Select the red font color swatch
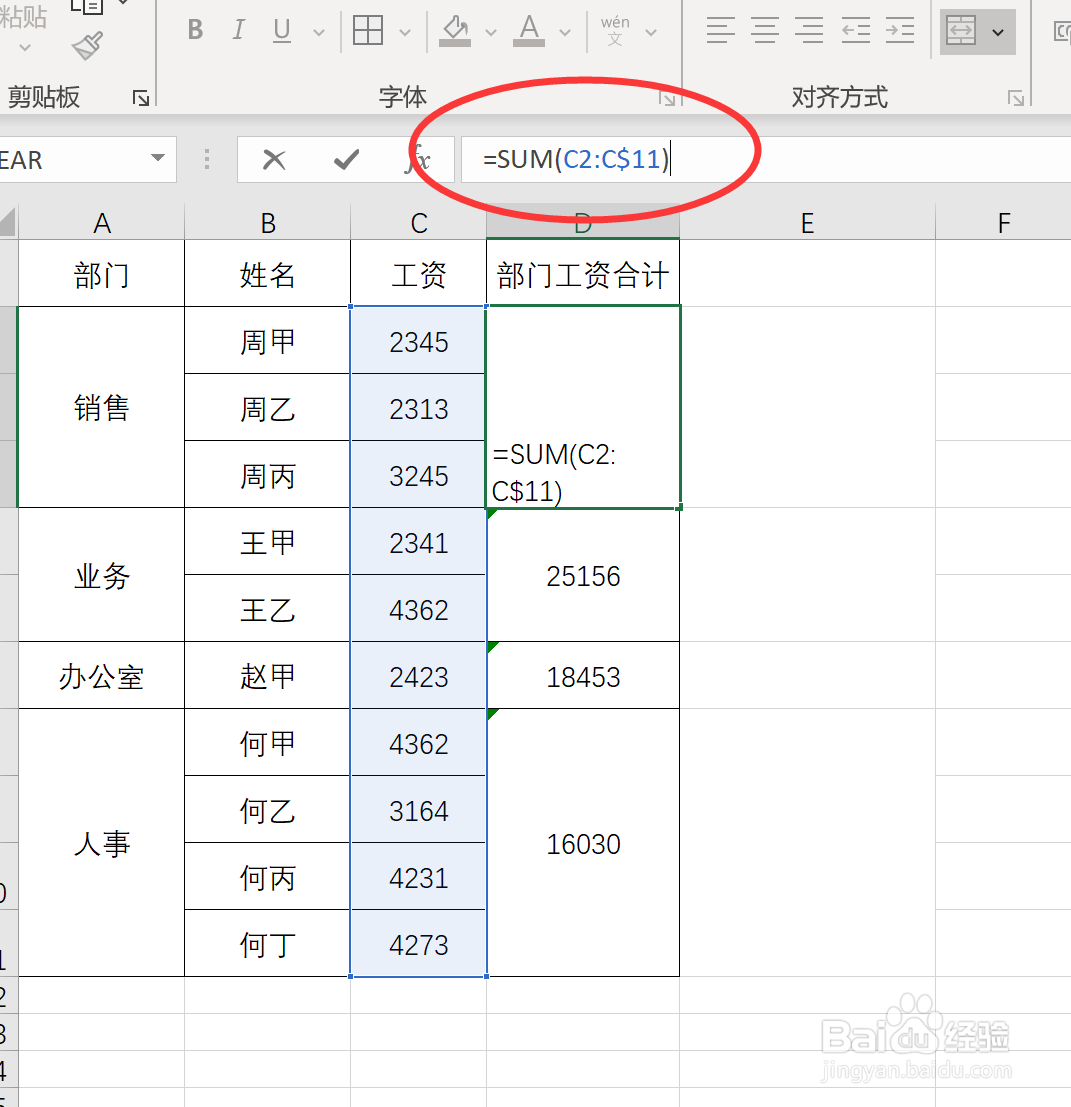1071x1107 pixels. point(528,41)
